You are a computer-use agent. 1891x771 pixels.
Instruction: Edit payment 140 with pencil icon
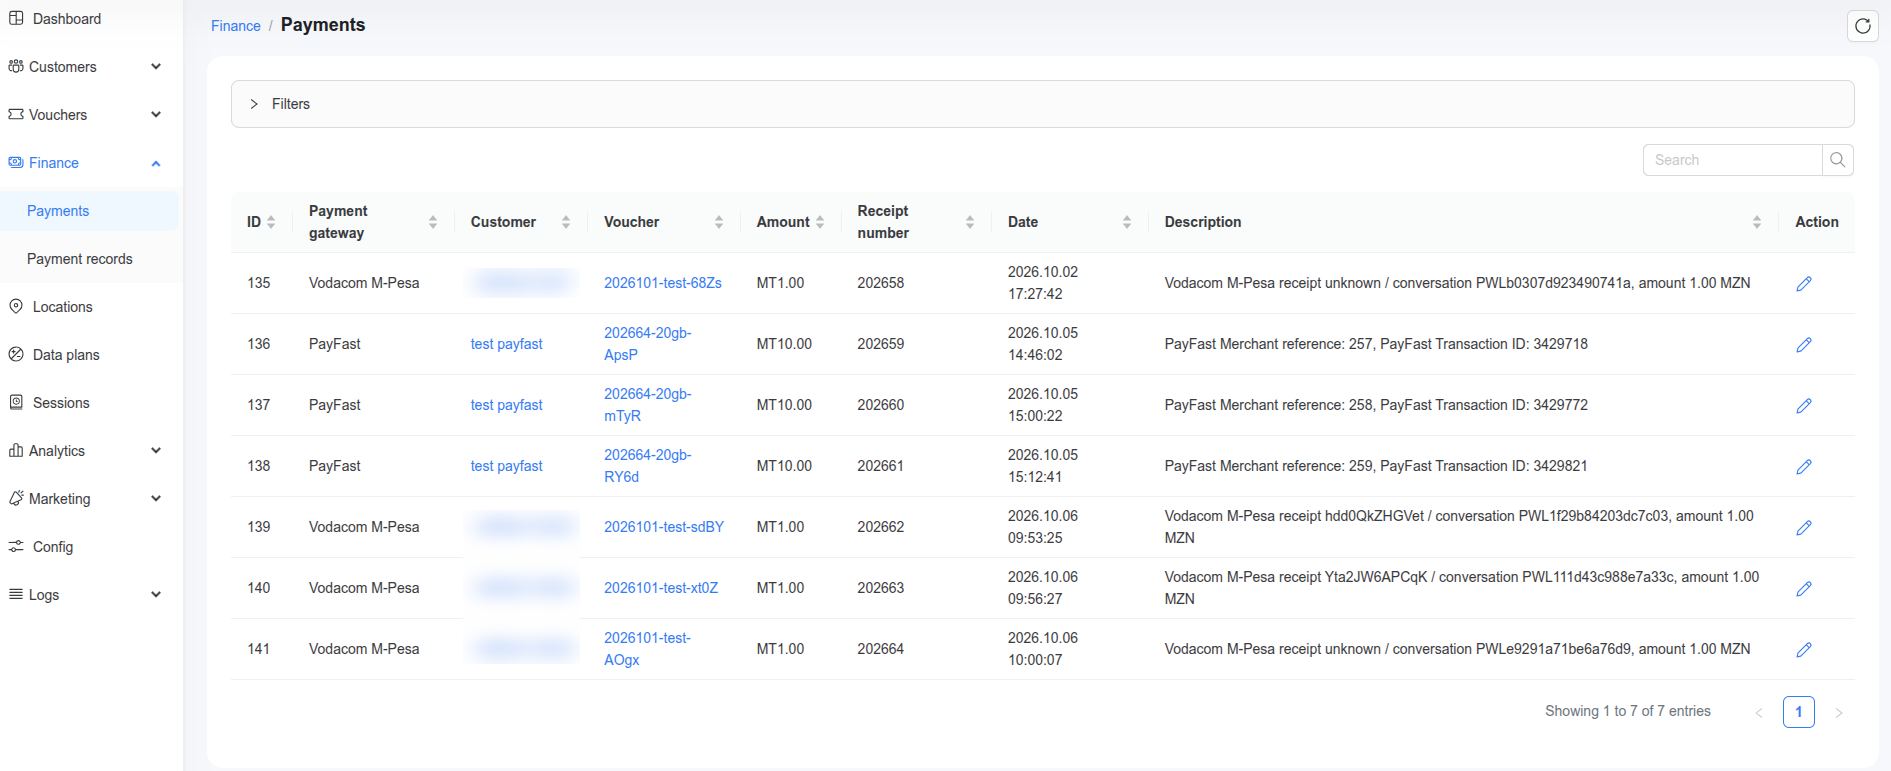[x=1804, y=589]
